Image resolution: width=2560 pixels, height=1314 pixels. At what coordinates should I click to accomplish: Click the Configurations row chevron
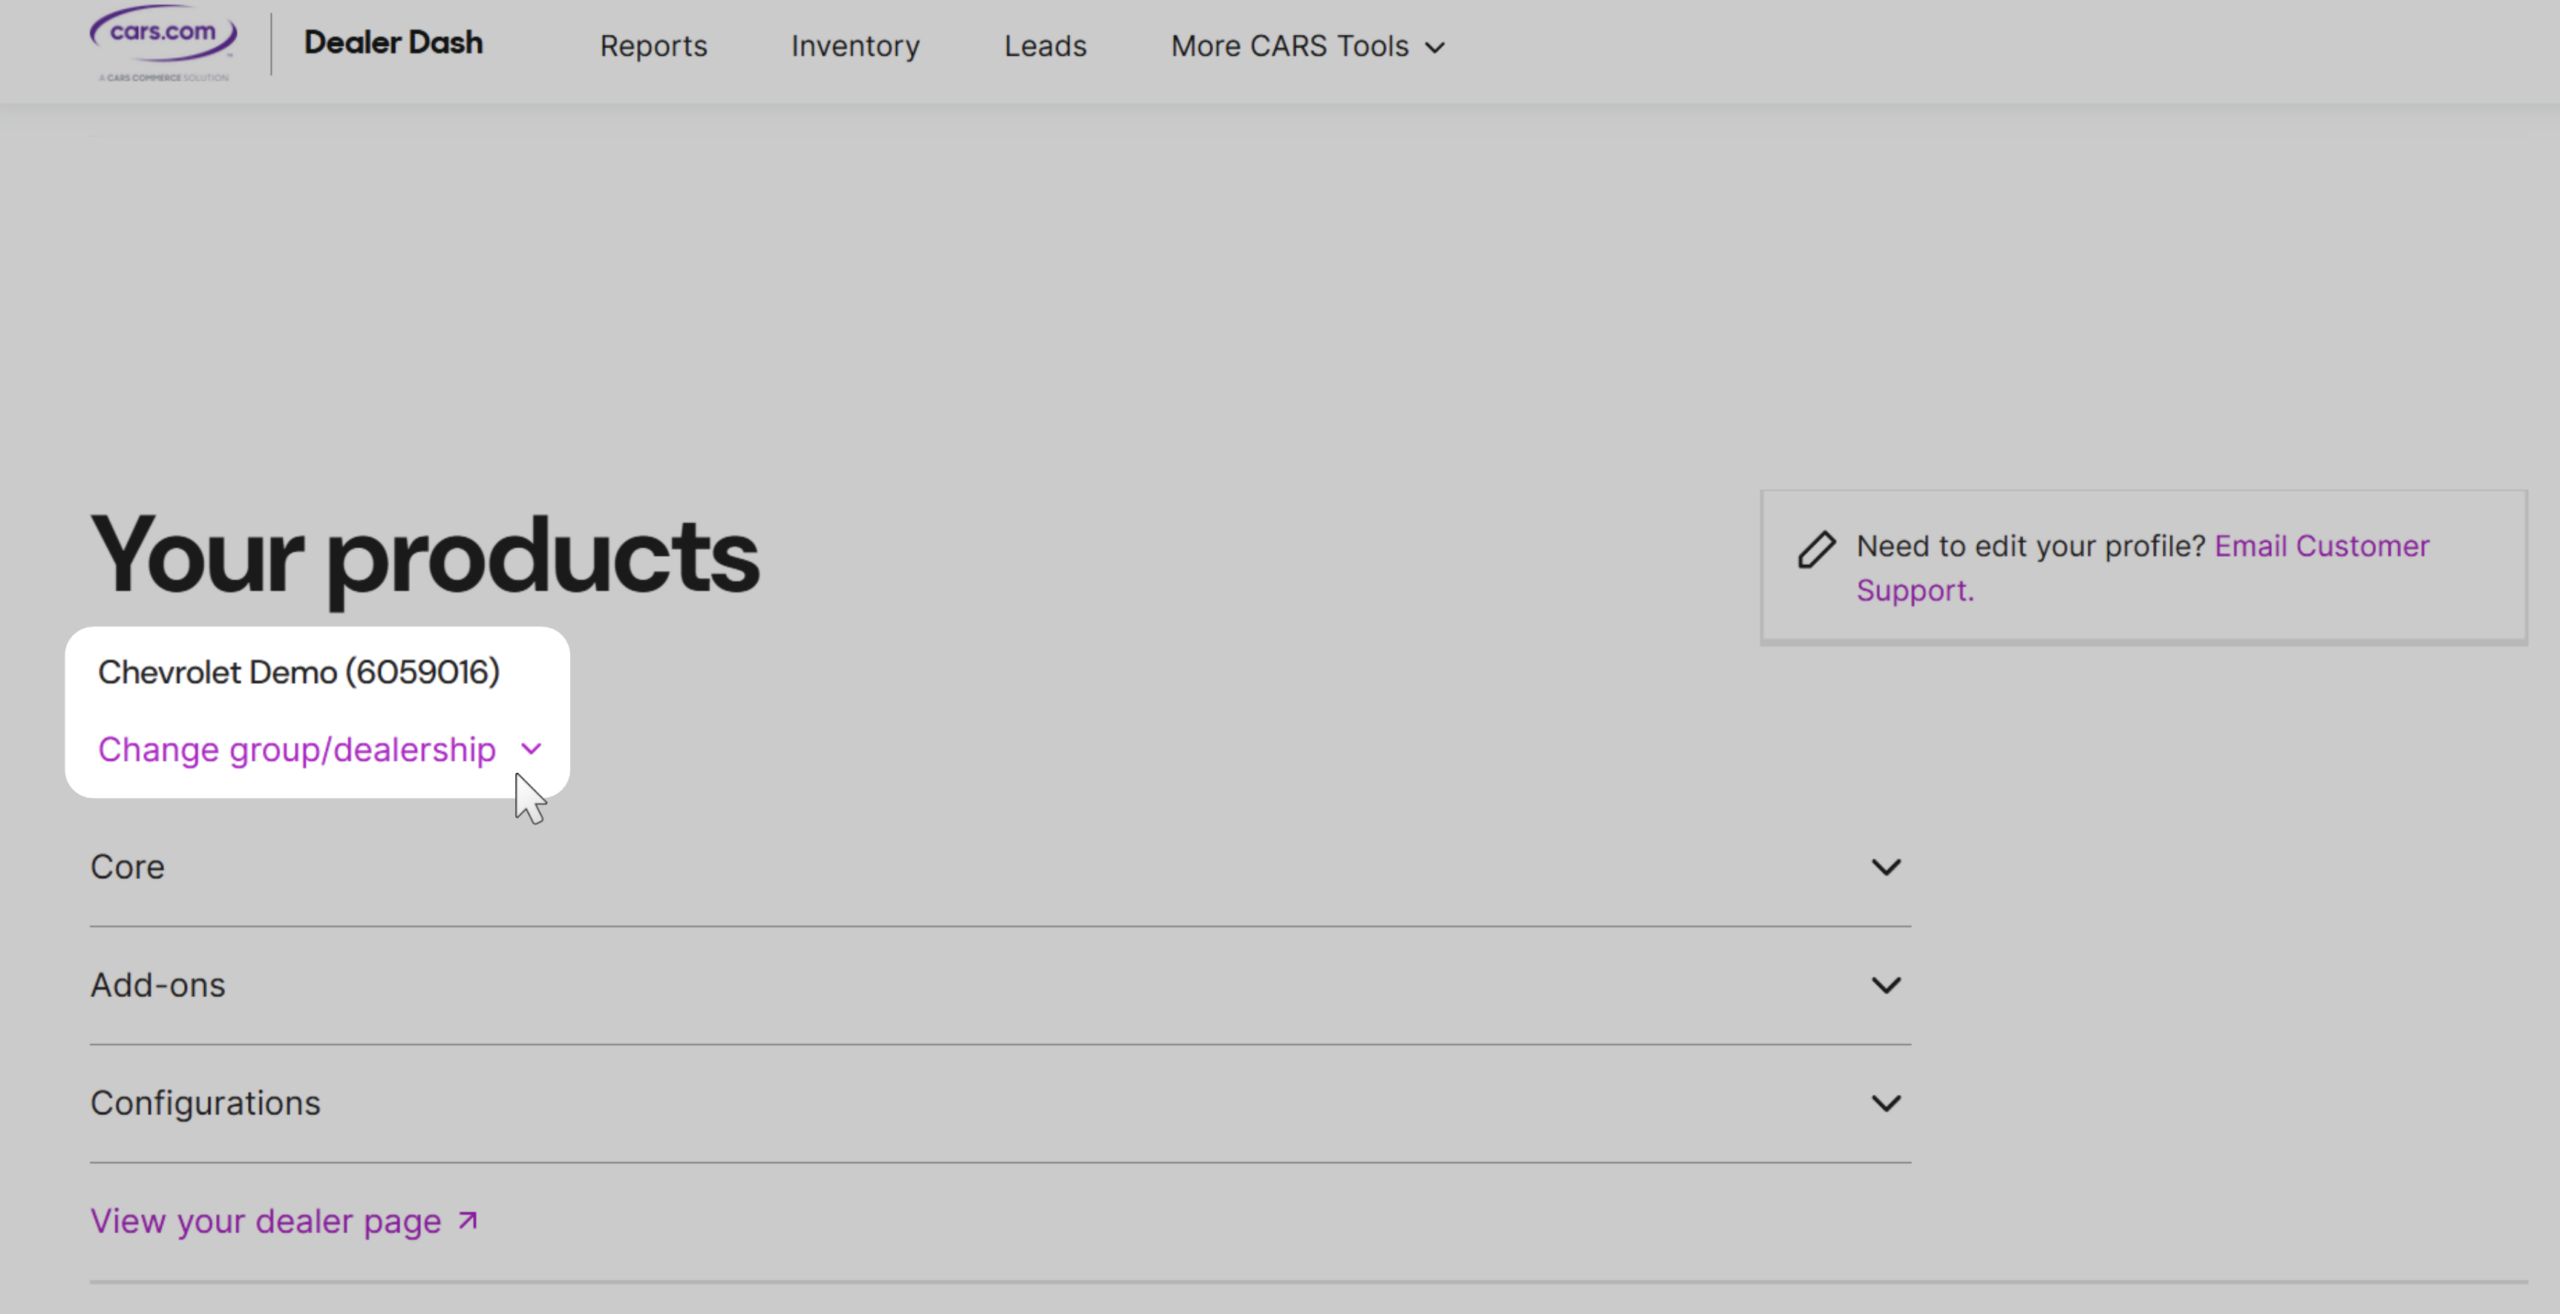pyautogui.click(x=1886, y=1103)
